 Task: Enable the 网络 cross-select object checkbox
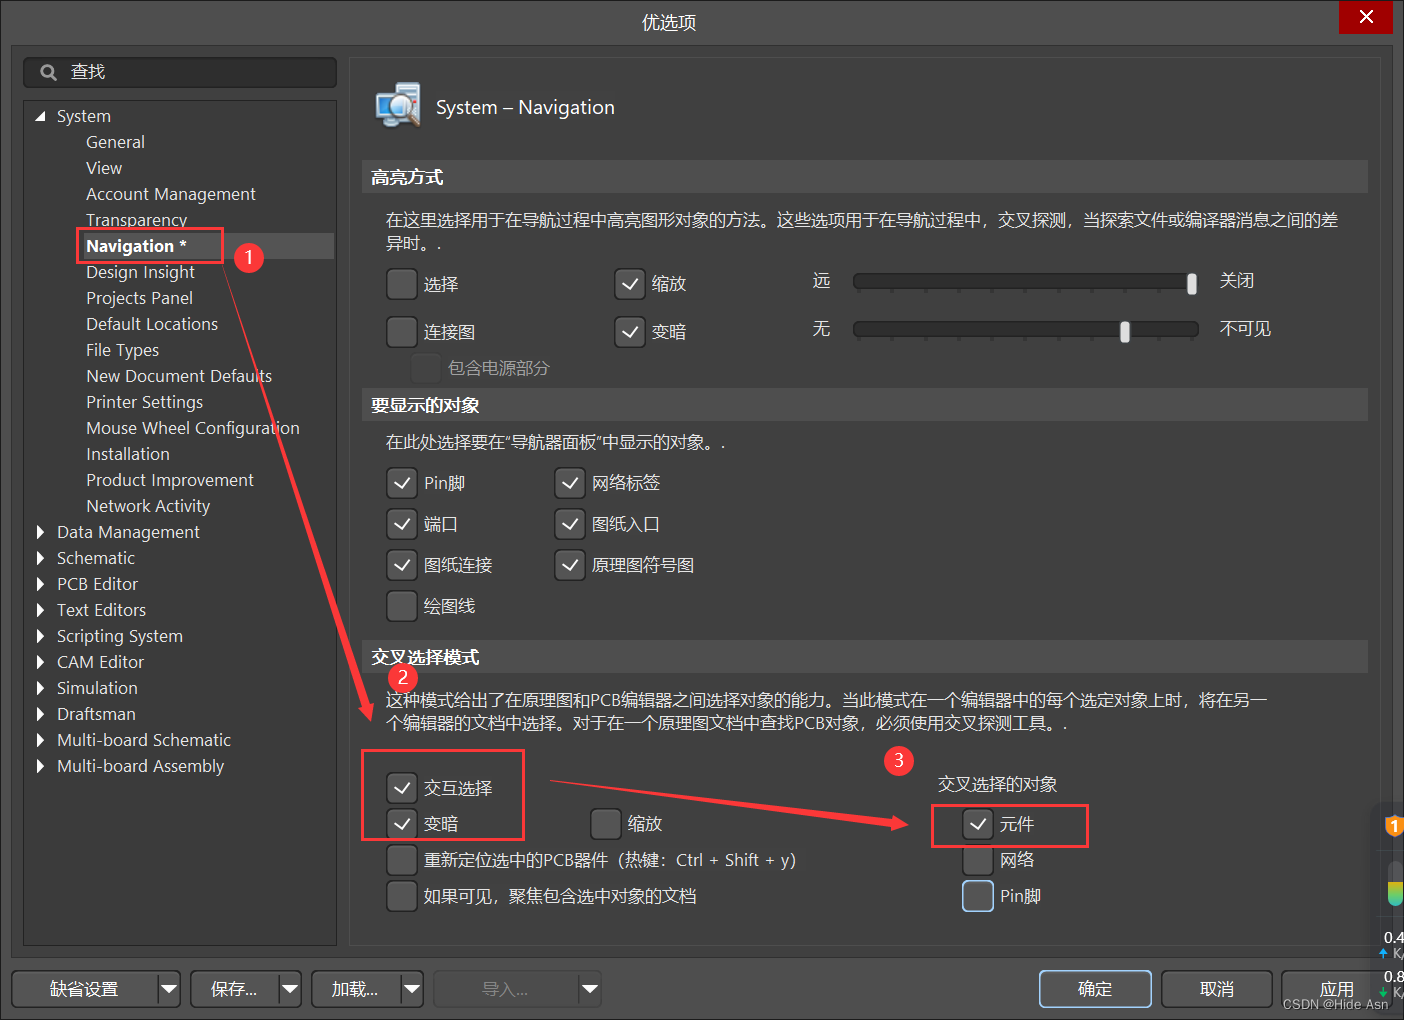coord(978,860)
